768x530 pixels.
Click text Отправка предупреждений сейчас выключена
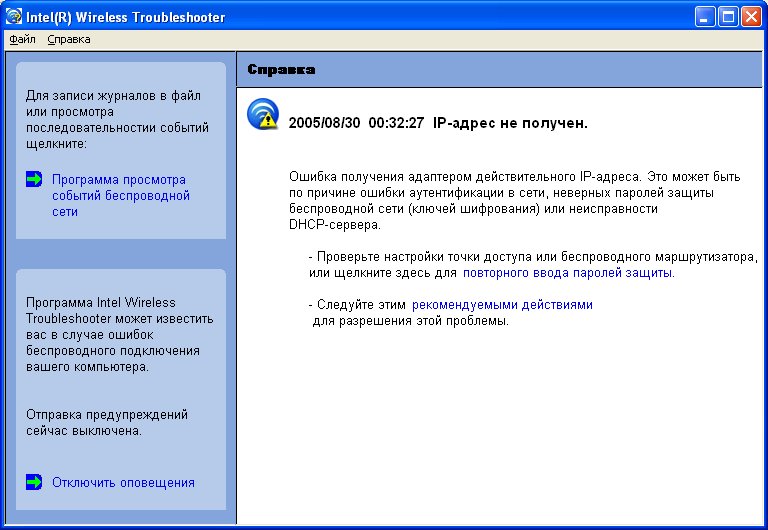[x=107, y=423]
